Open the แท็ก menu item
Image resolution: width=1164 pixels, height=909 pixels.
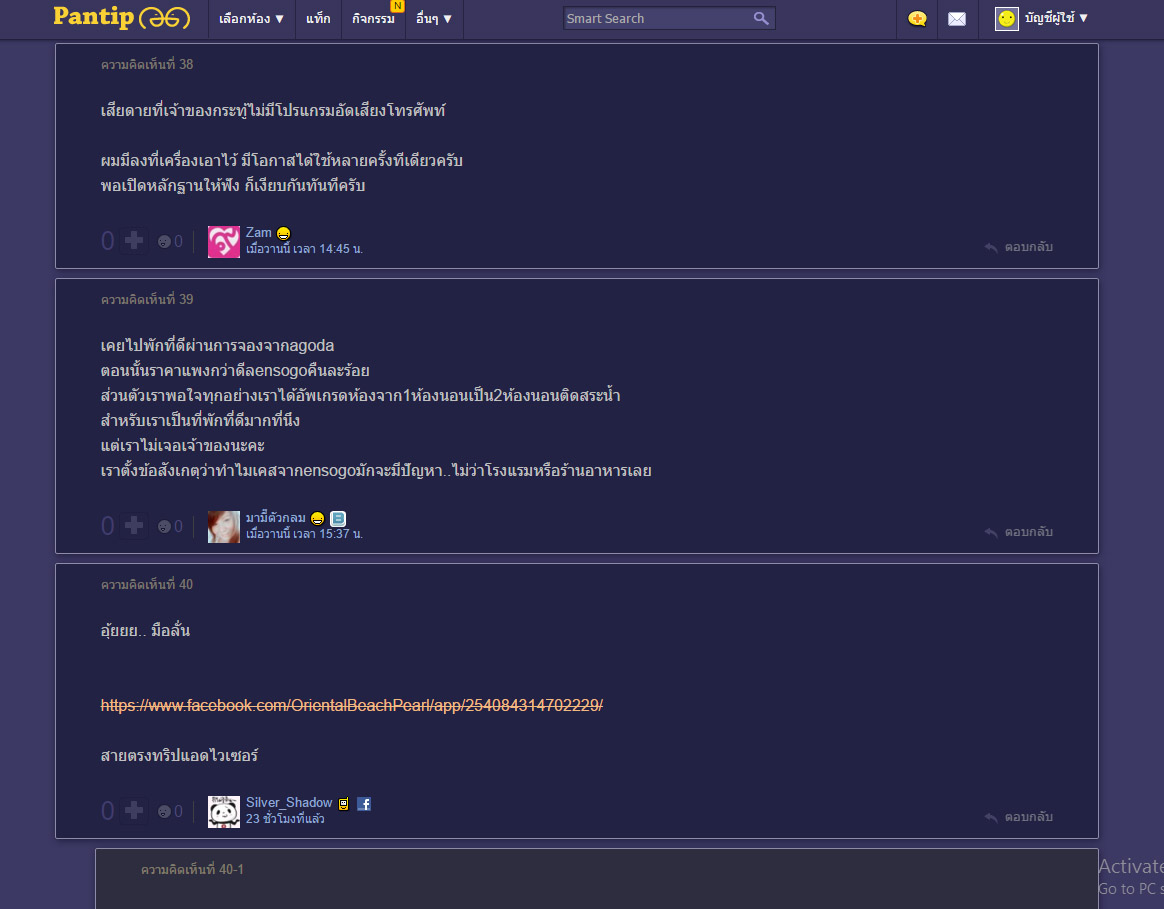coord(318,19)
